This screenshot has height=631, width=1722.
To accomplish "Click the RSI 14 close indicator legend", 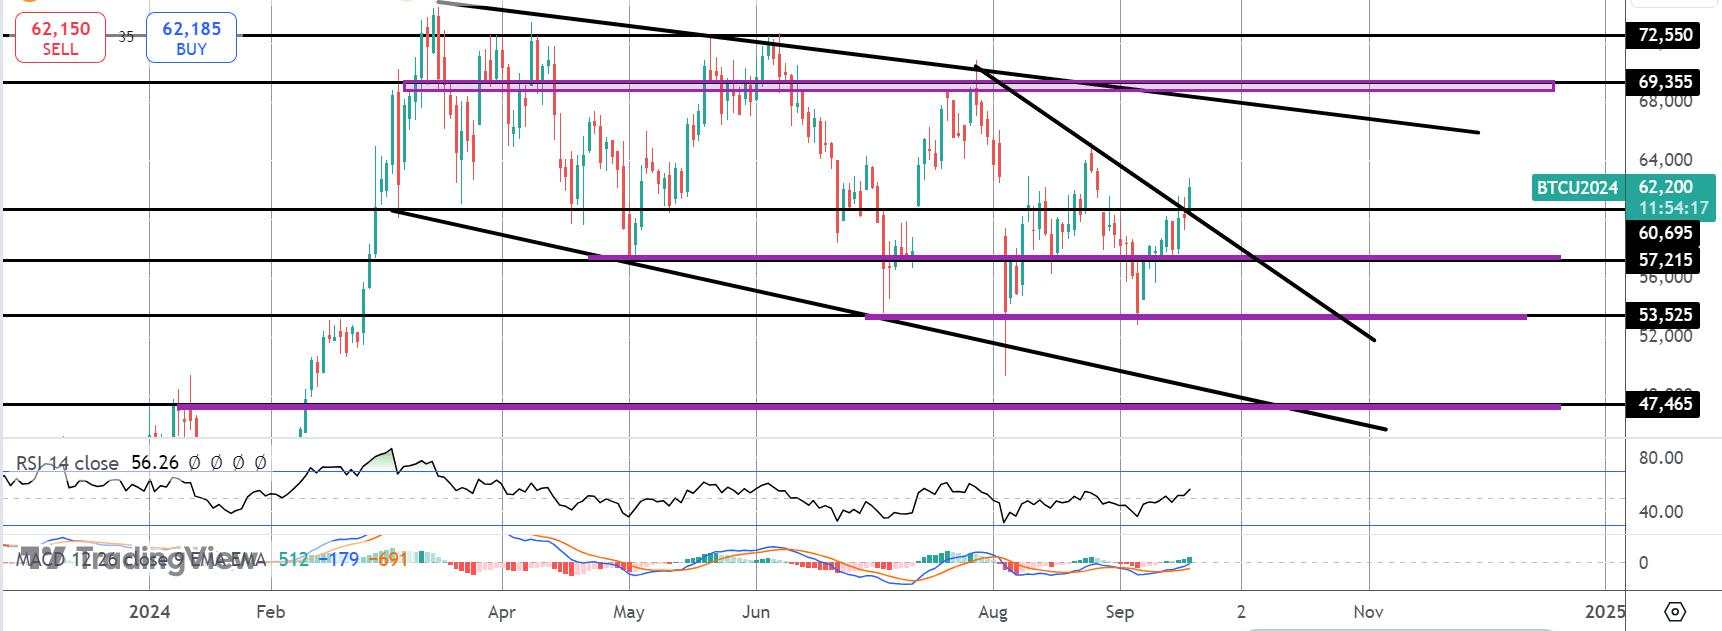I will click(x=67, y=463).
